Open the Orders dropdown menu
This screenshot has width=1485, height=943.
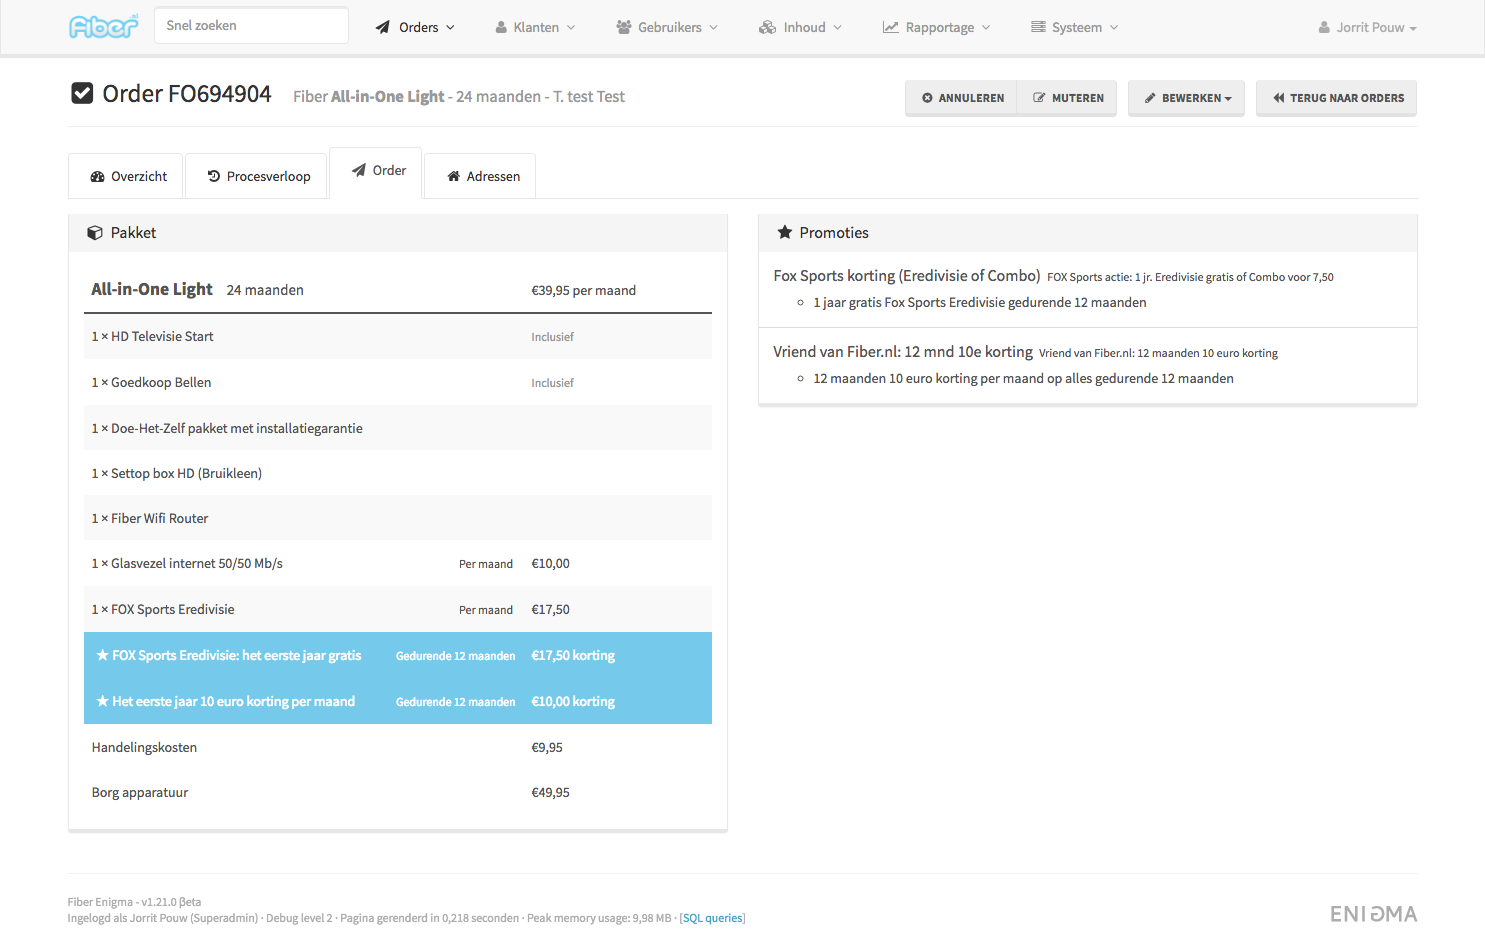click(415, 28)
